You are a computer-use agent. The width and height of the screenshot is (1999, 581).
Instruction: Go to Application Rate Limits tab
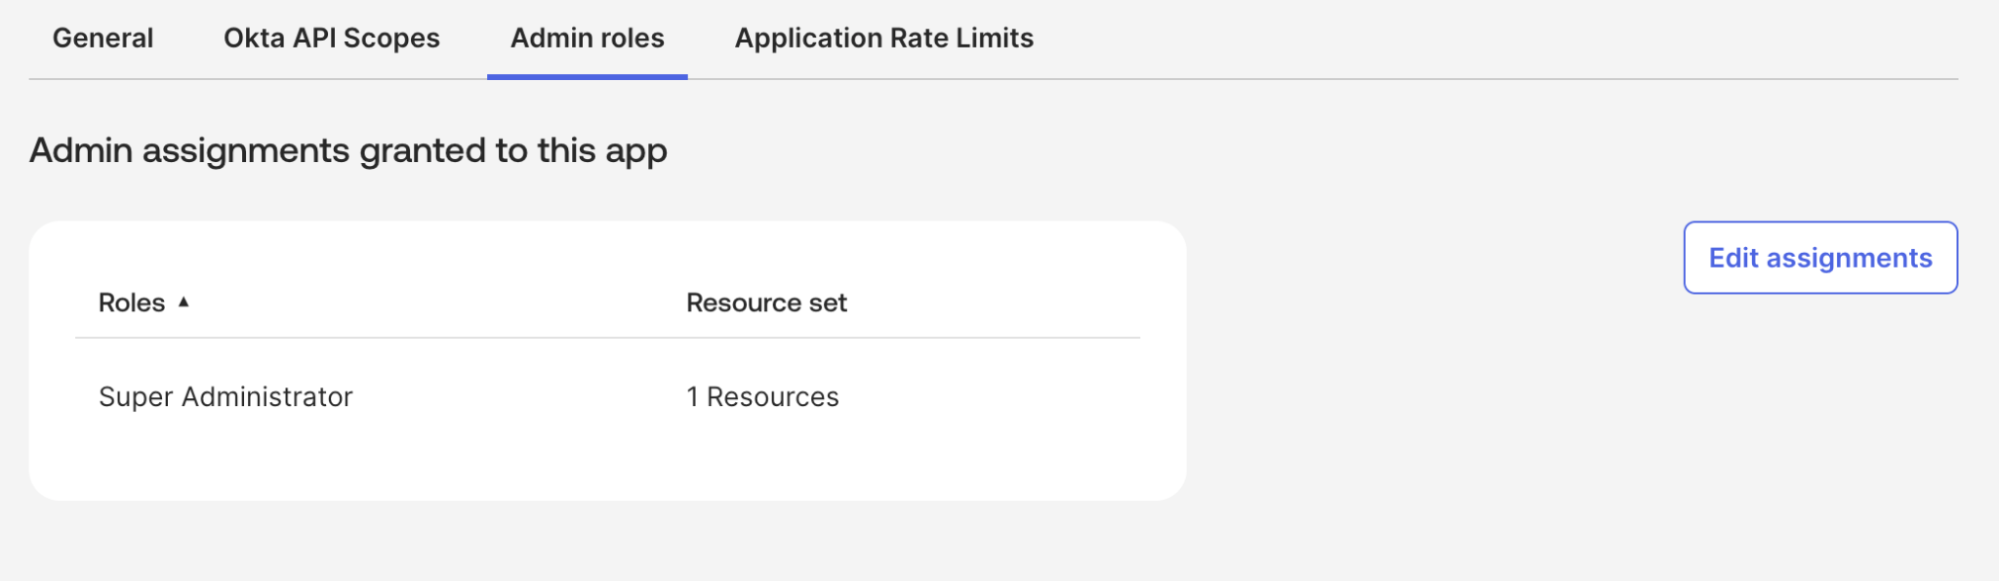tap(884, 38)
